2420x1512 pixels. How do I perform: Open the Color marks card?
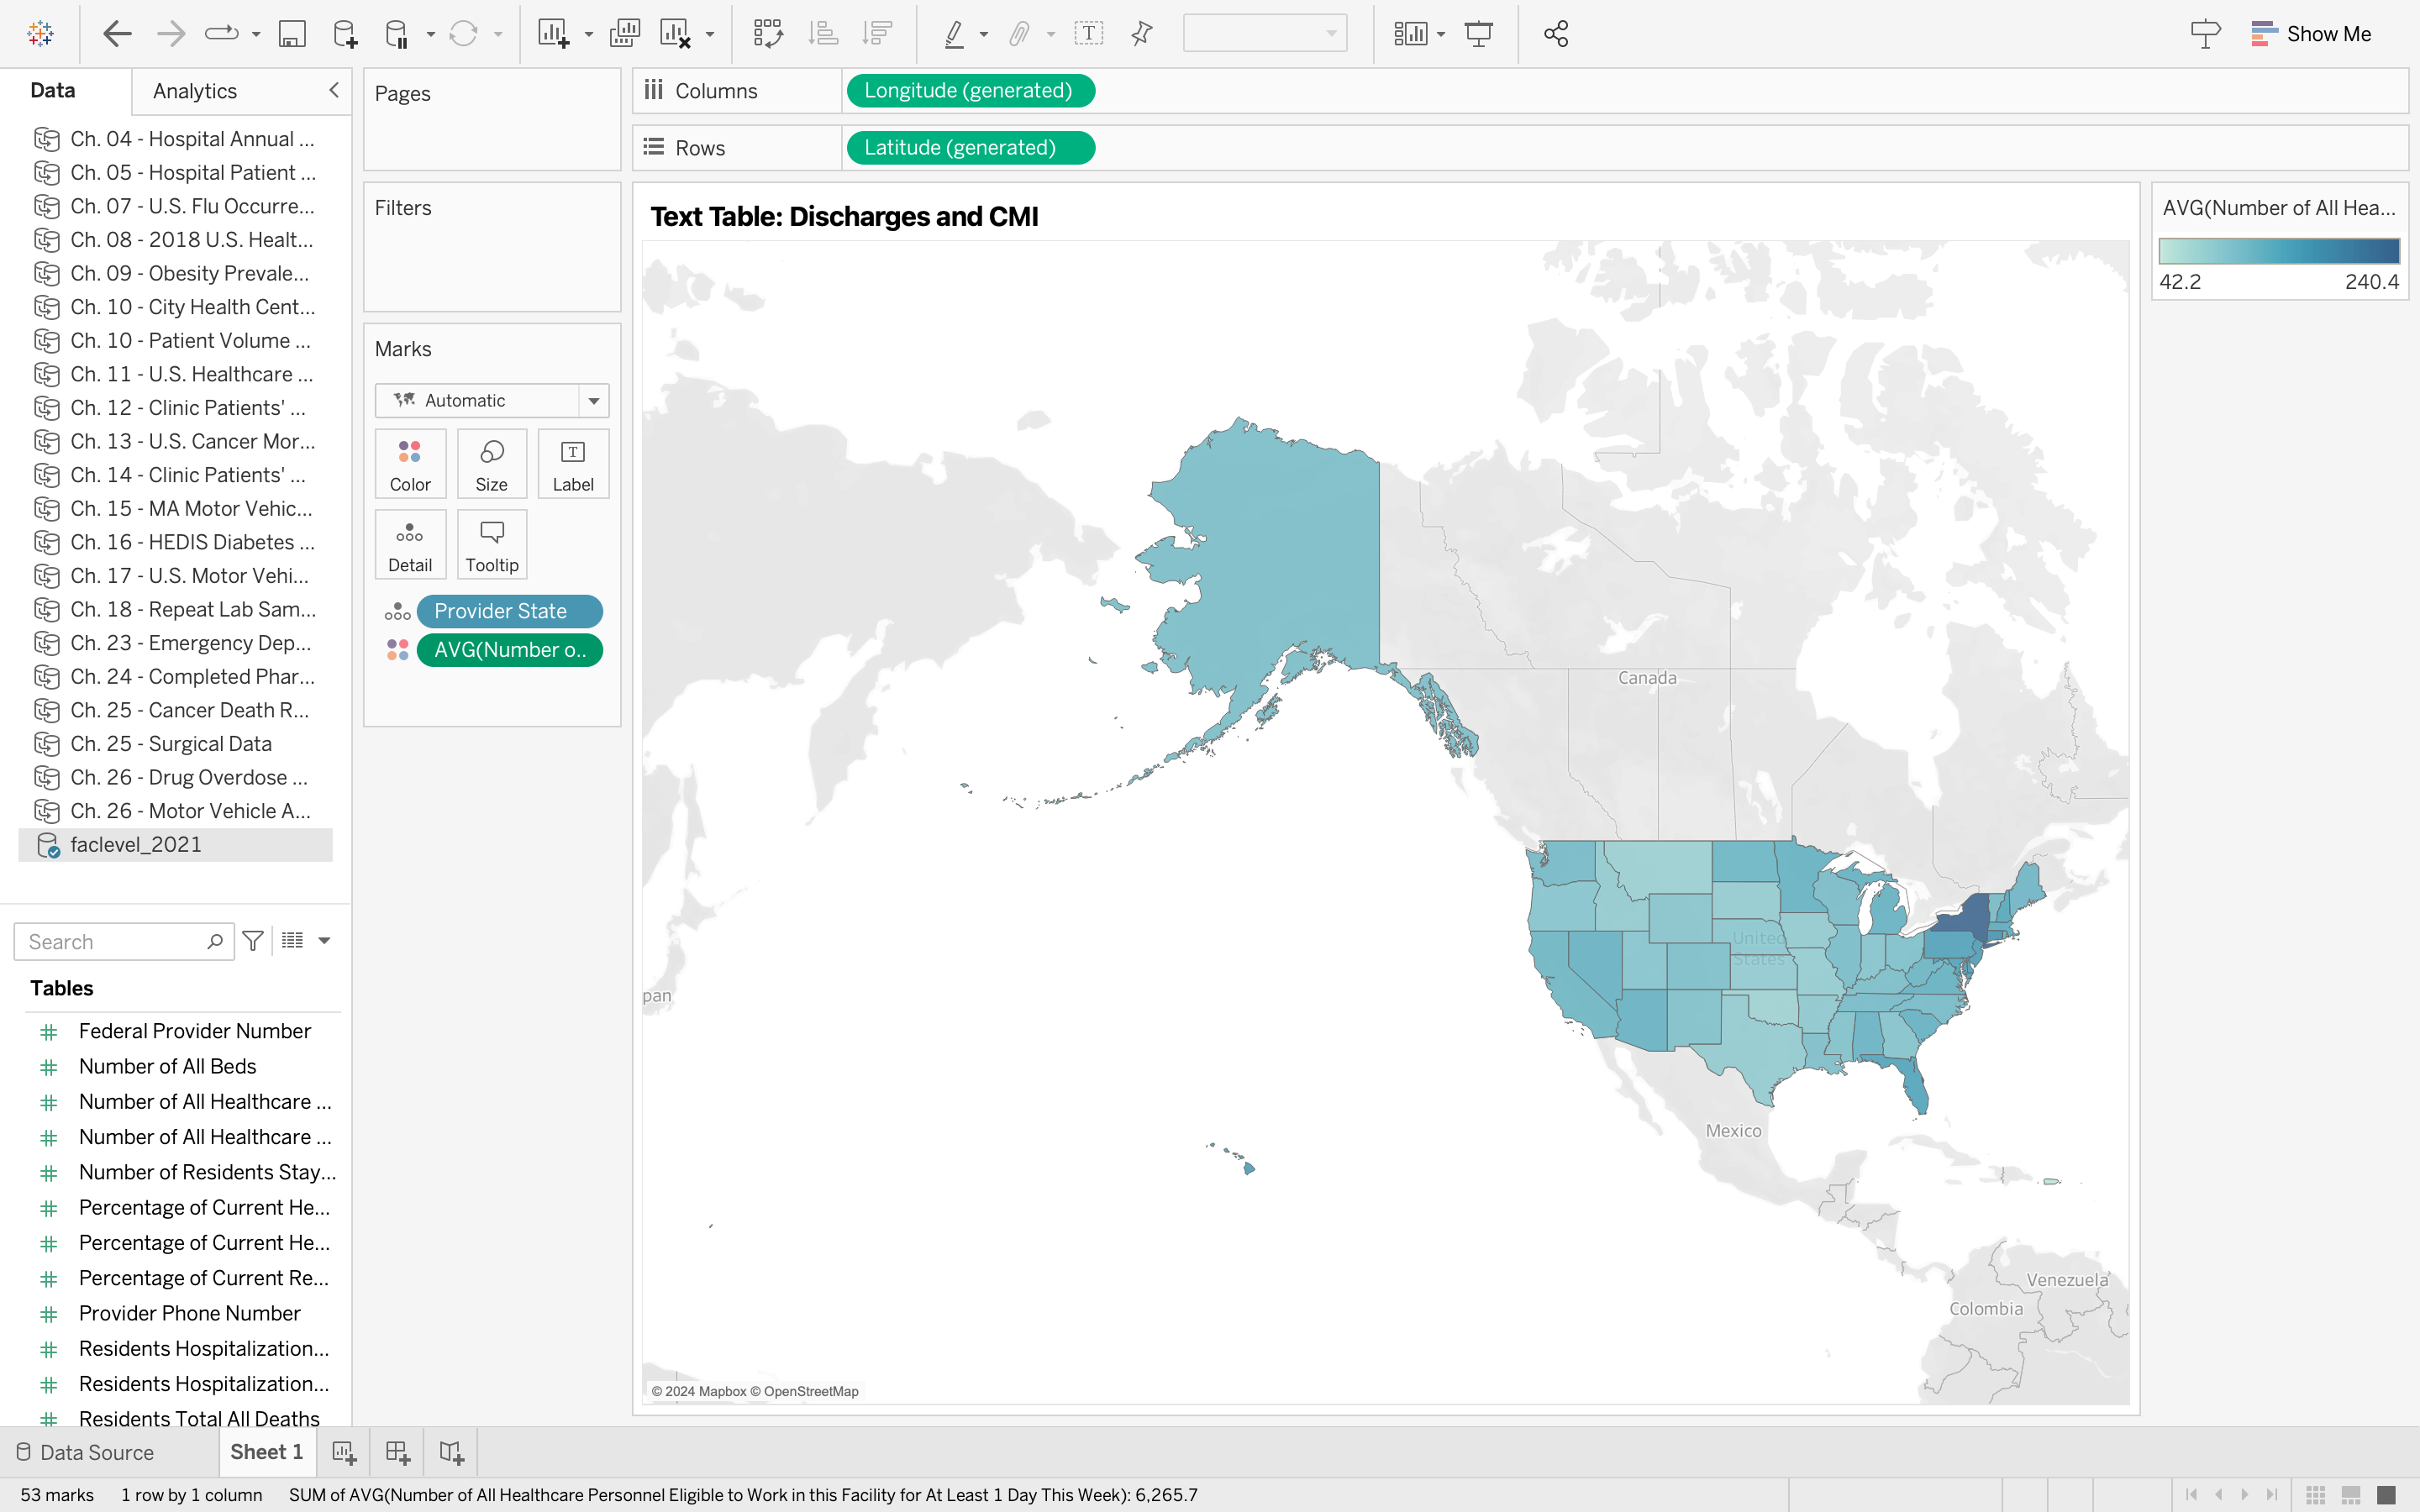410,464
